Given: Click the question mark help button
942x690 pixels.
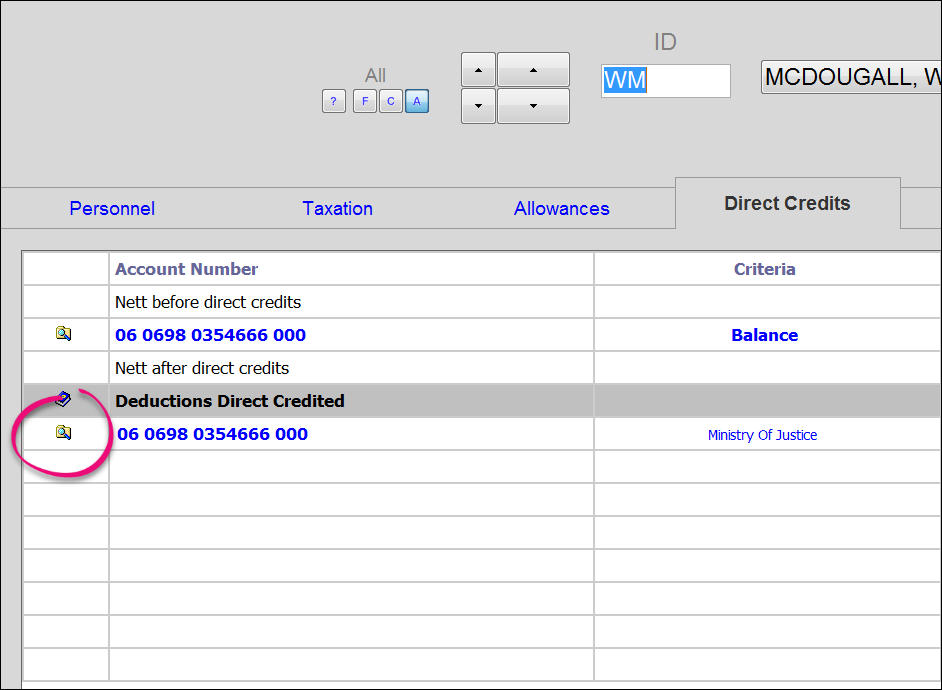Looking at the screenshot, I should (333, 101).
